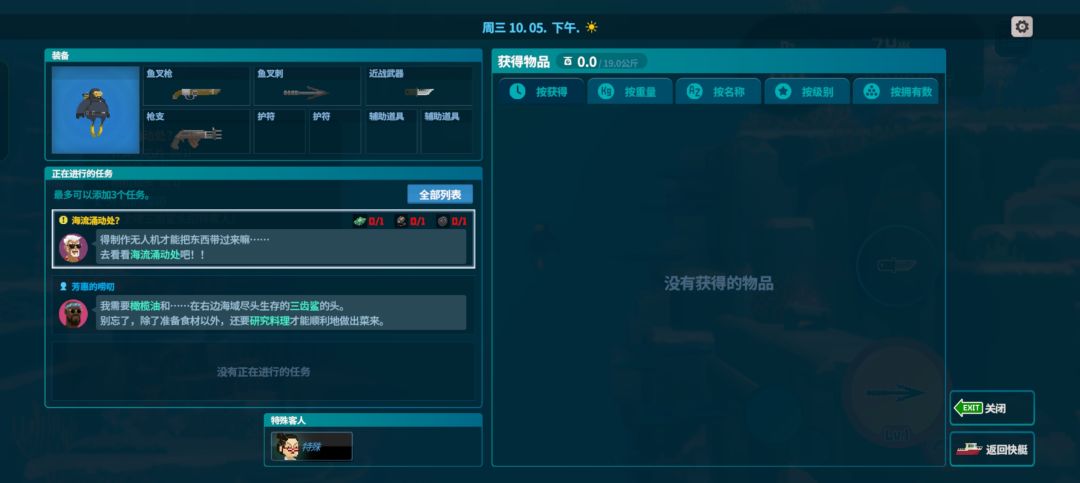Open the 全部列表 full mission list
Image resolution: width=1080 pixels, height=483 pixels.
(440, 194)
